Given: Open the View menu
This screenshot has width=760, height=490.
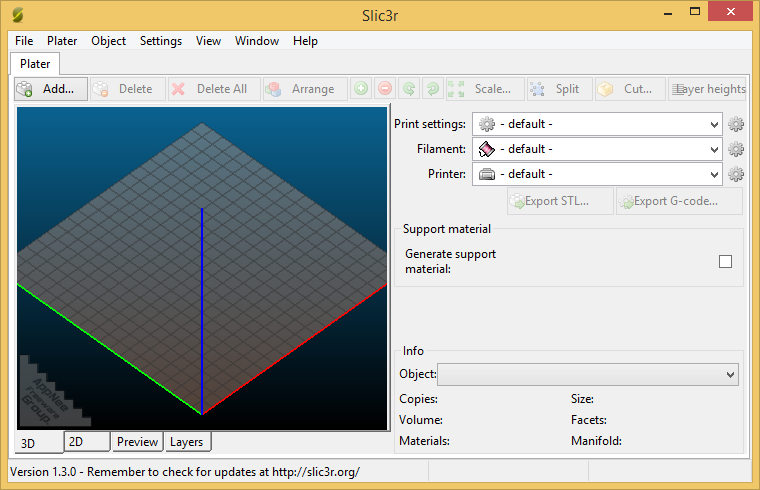Looking at the screenshot, I should [208, 41].
